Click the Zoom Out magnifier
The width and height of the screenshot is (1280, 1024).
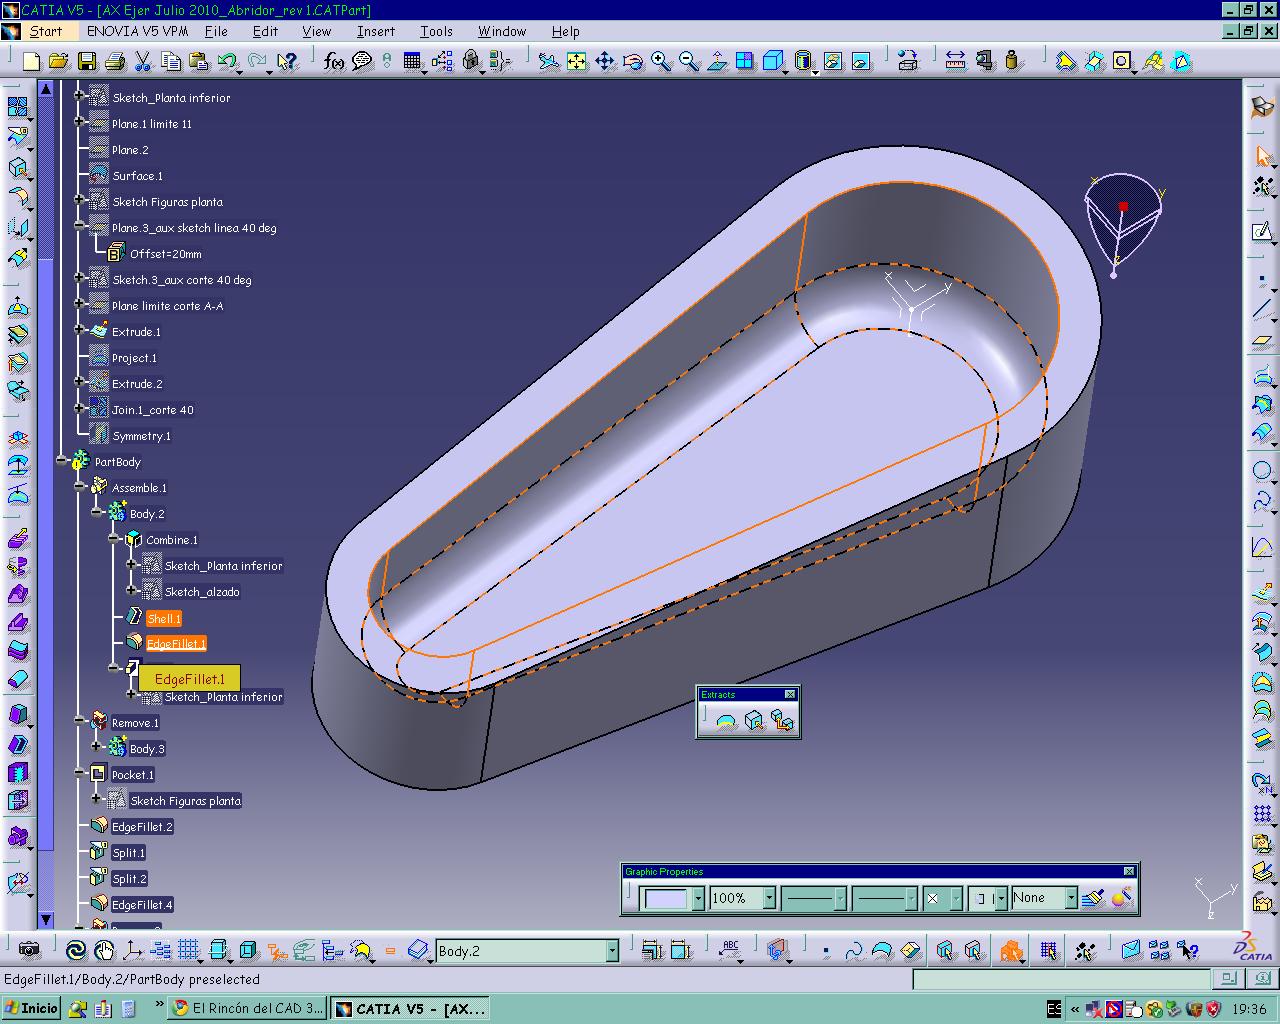tap(689, 62)
